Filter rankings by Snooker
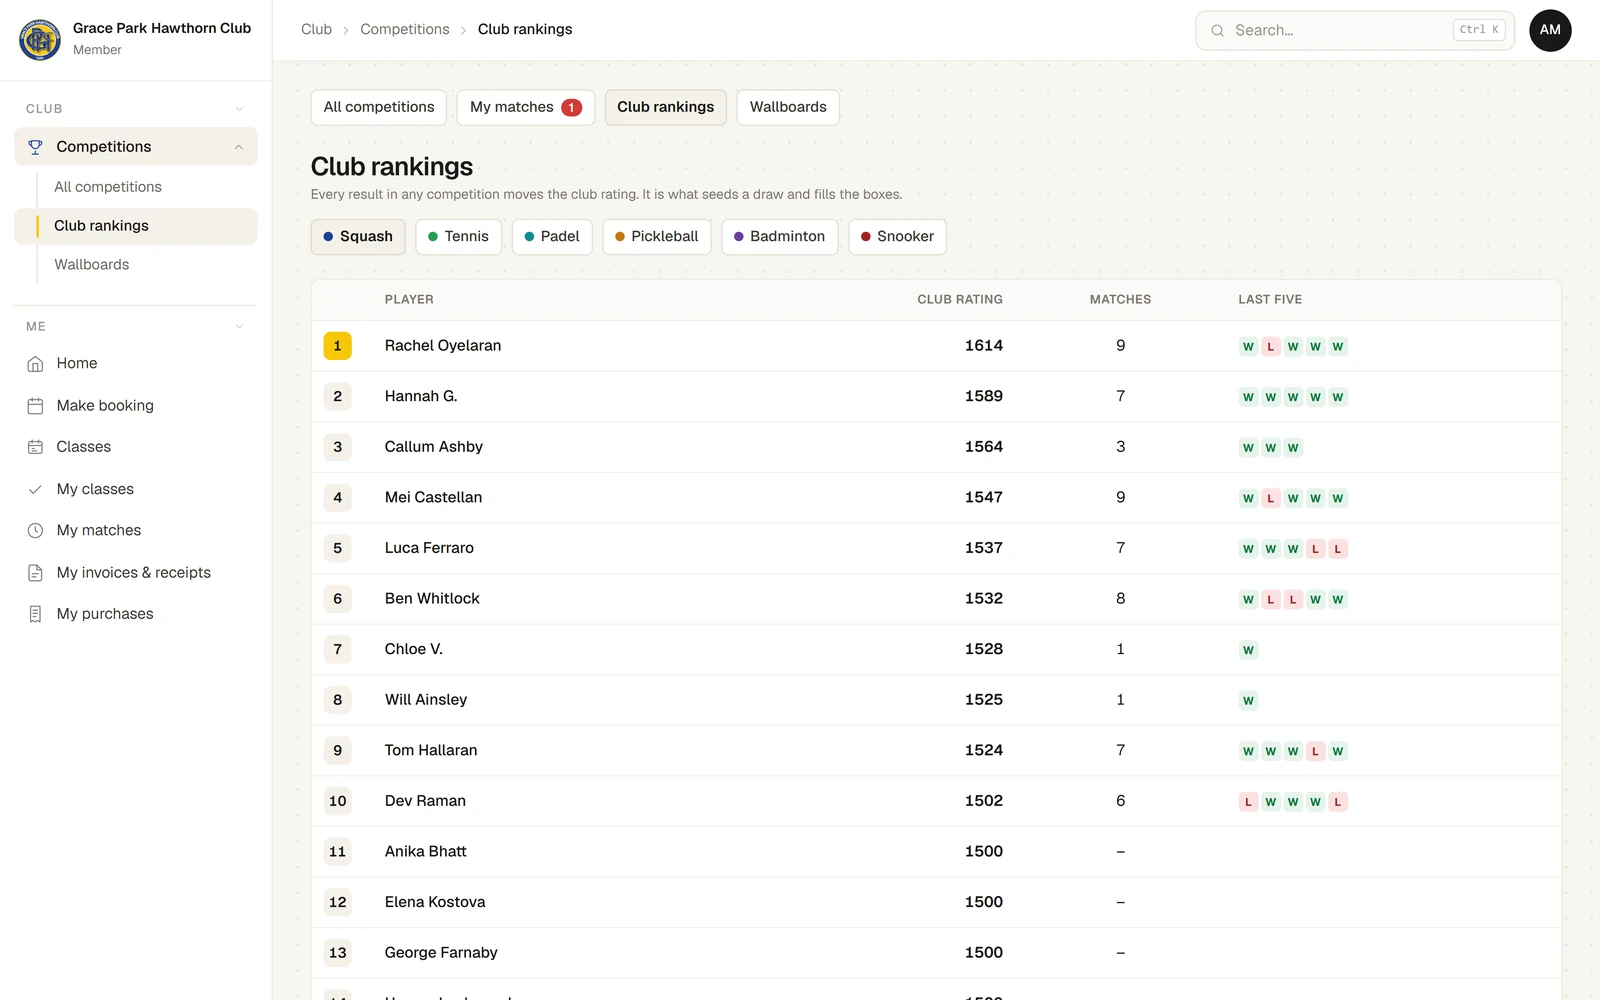This screenshot has width=1600, height=1000. [897, 237]
